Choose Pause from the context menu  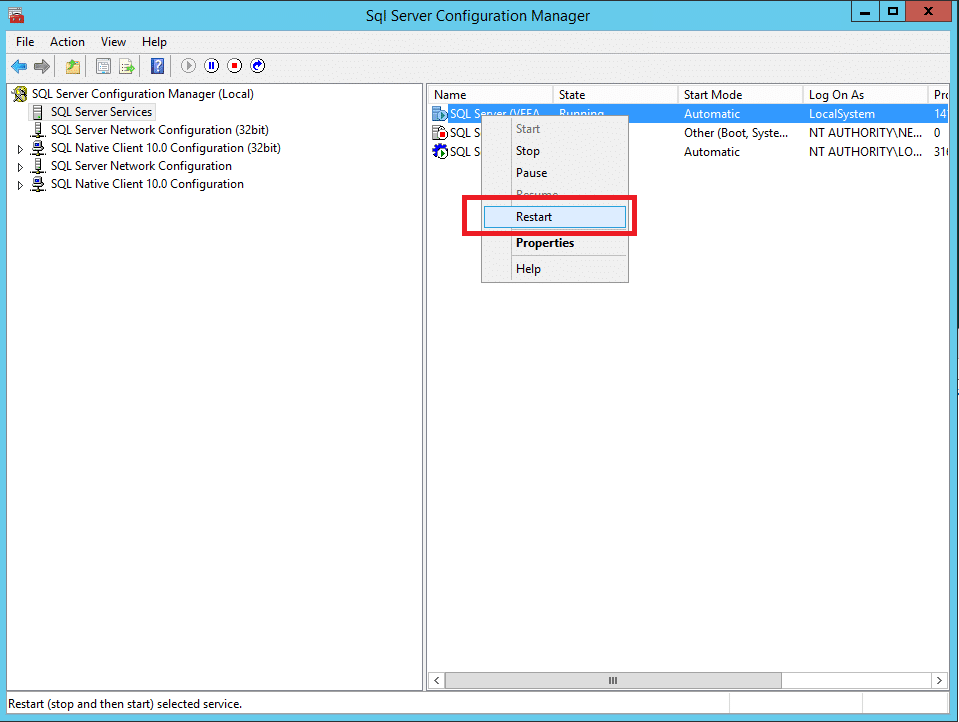(555, 173)
